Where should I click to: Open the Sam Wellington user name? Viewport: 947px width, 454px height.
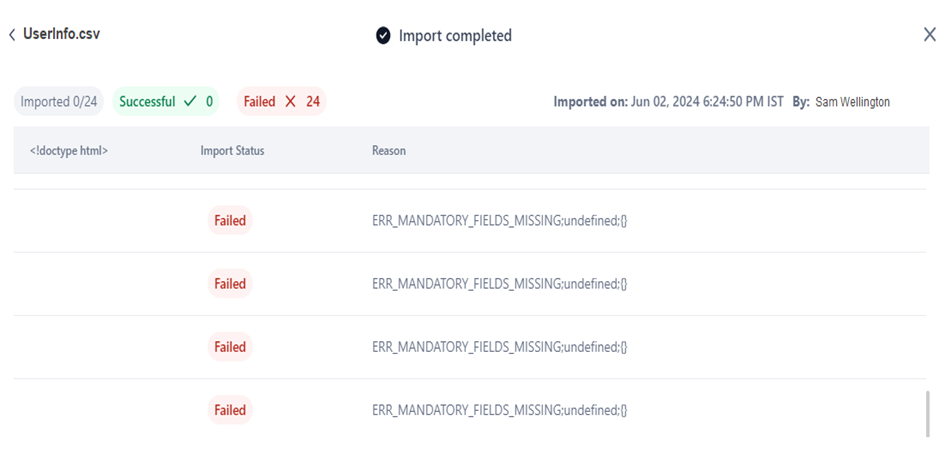pos(853,102)
